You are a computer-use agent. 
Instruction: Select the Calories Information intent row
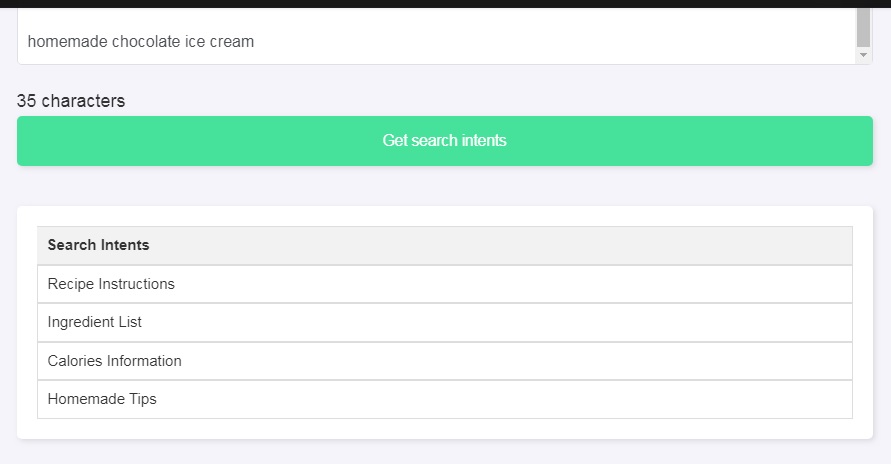point(444,361)
